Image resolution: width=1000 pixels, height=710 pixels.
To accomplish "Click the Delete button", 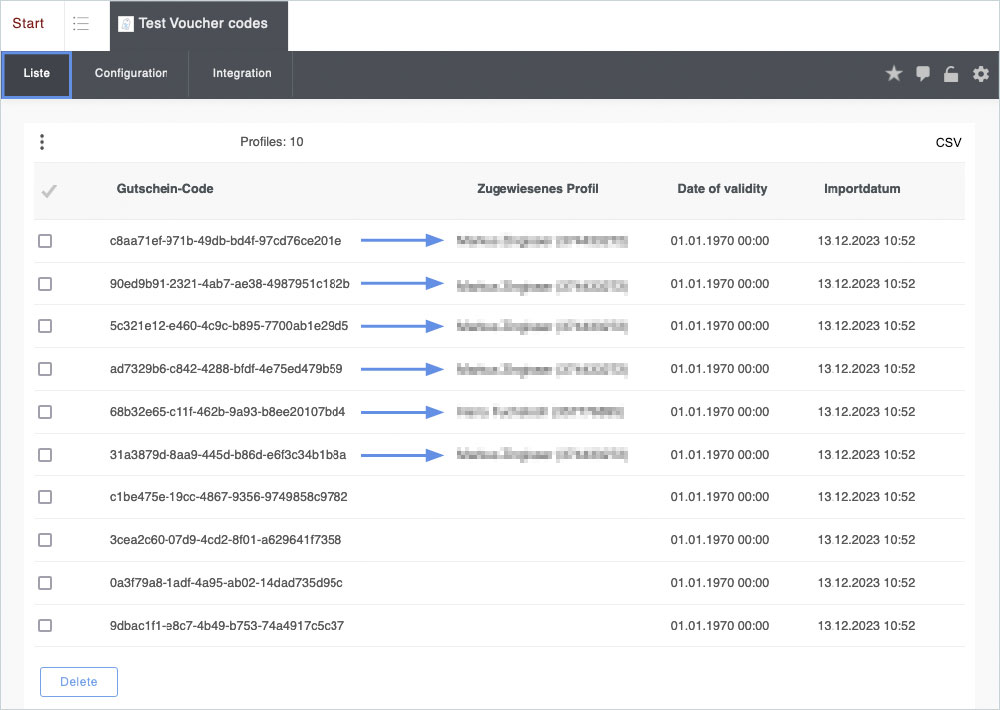I will pyautogui.click(x=78, y=681).
